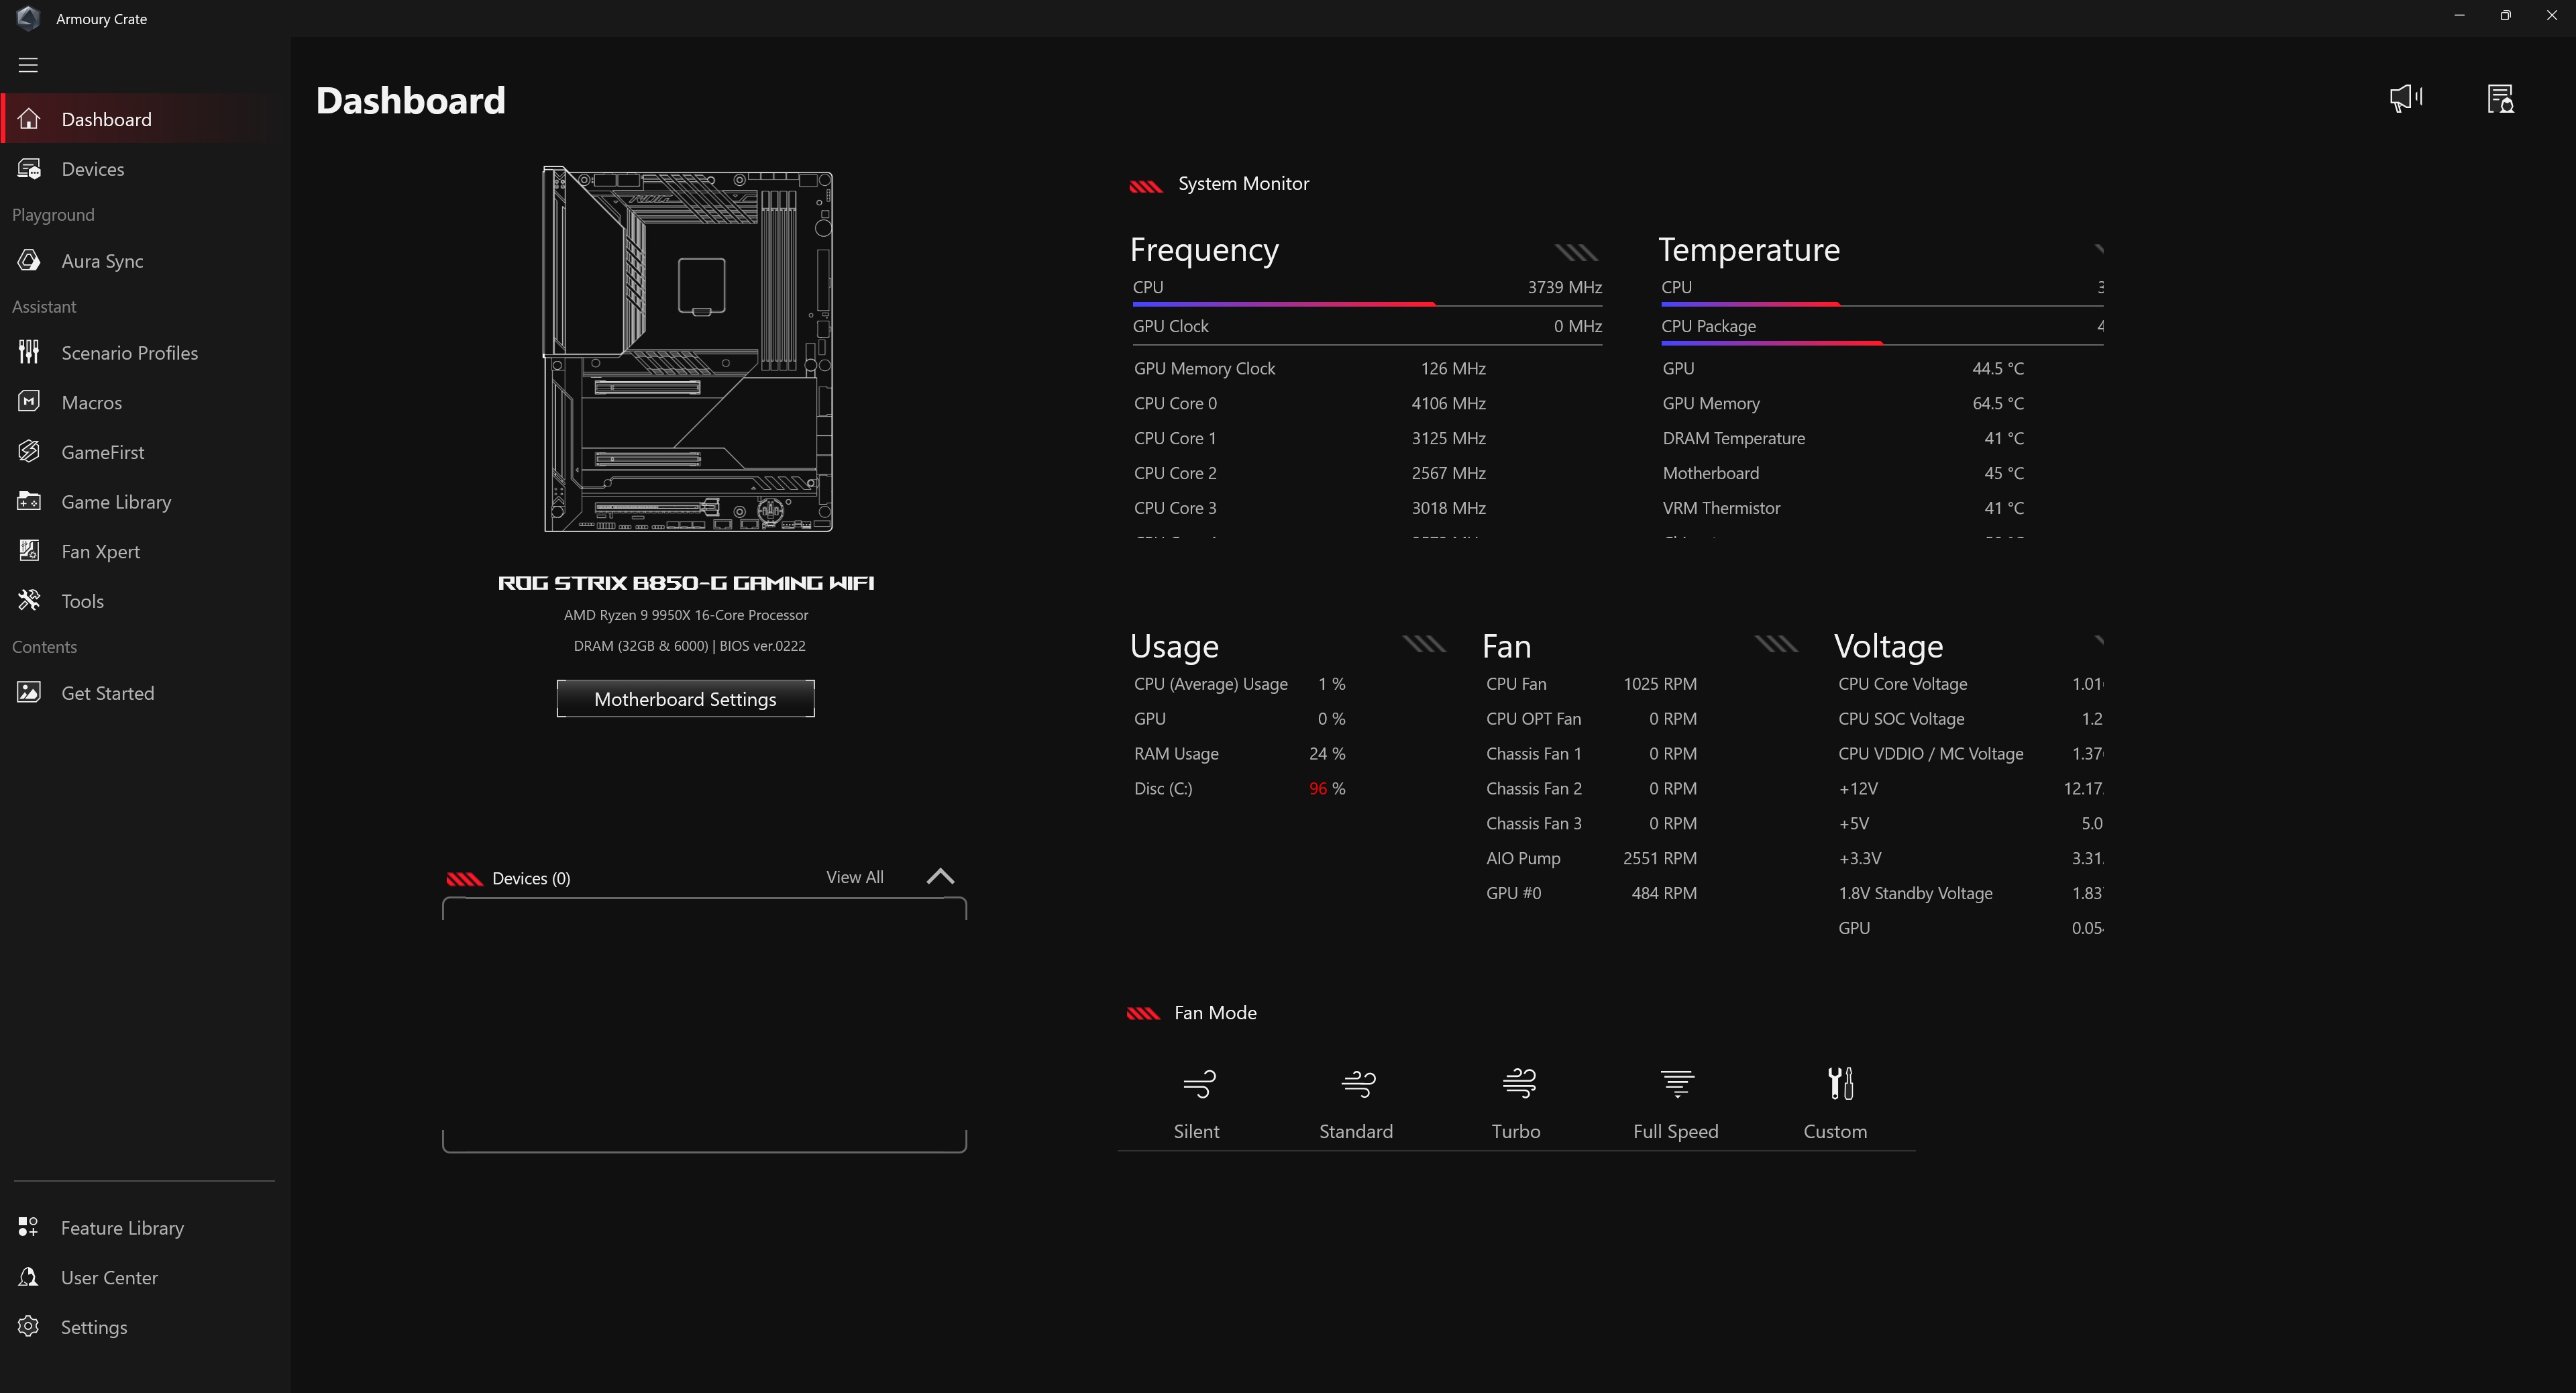Open Macros menu label
The height and width of the screenshot is (1393, 2576).
[92, 402]
